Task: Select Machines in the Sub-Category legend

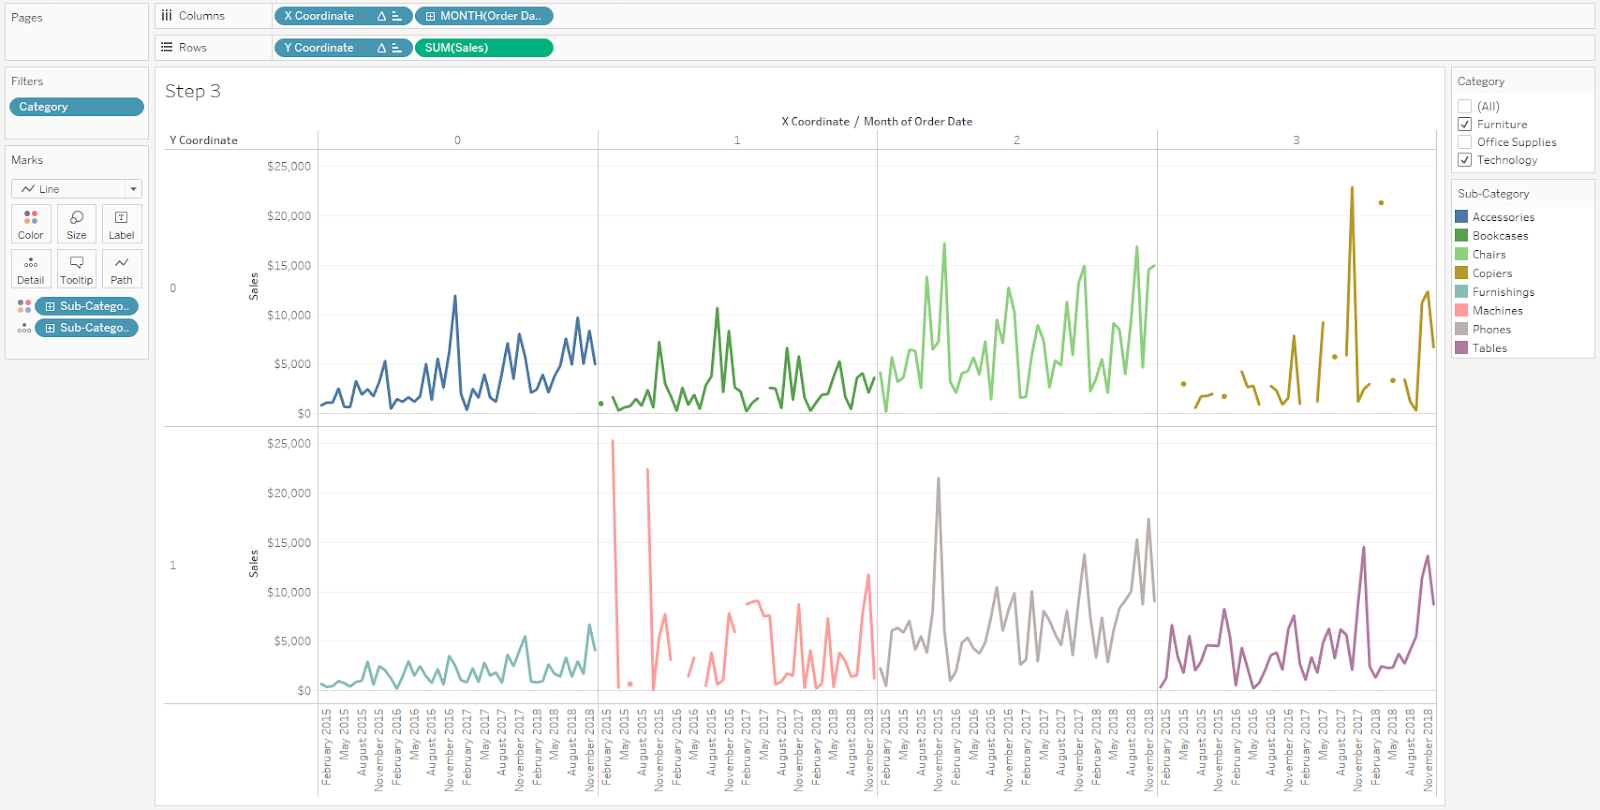Action: 1497,311
